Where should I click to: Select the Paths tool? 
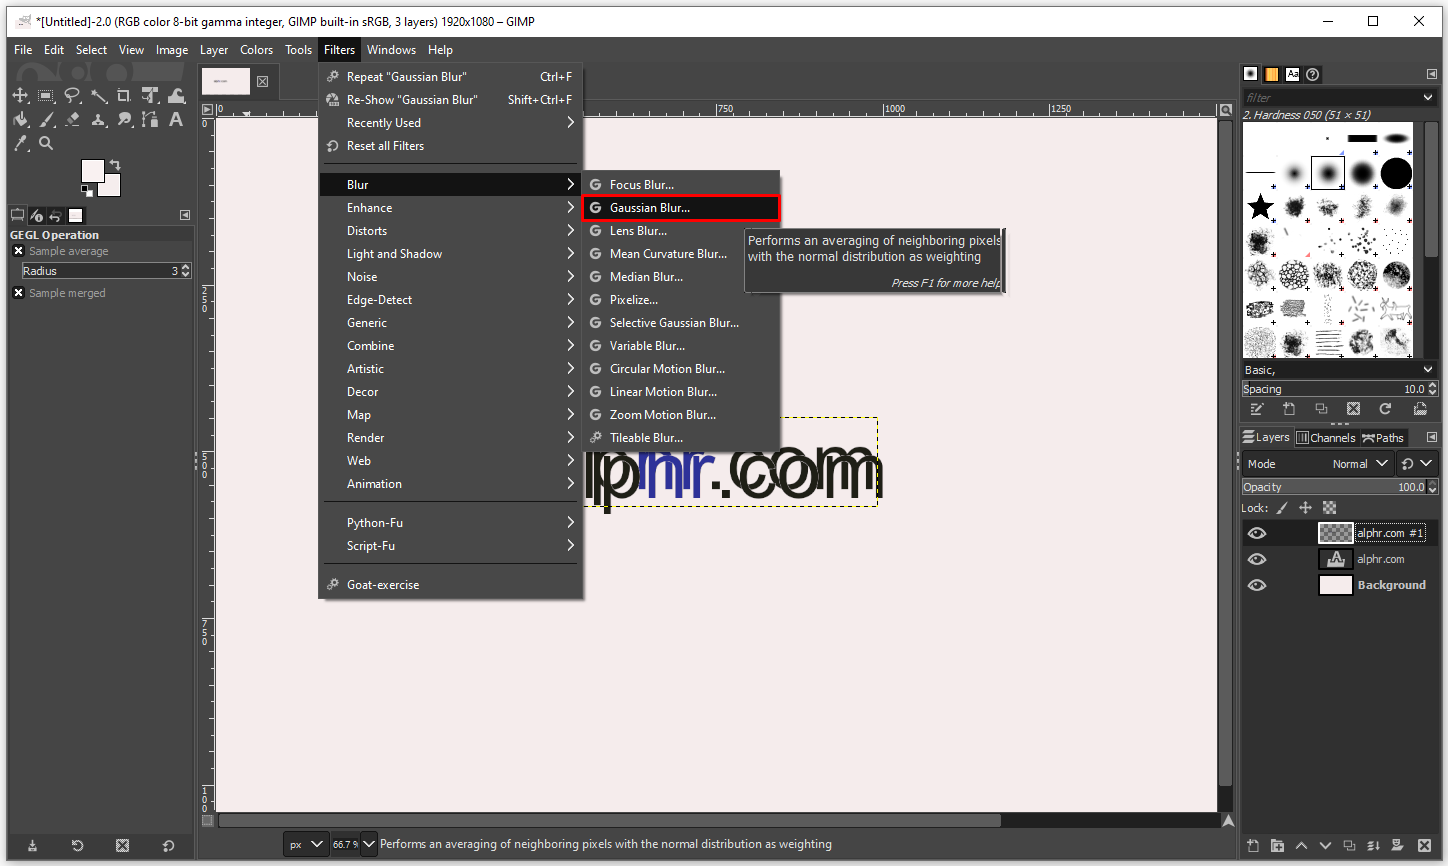pyautogui.click(x=150, y=120)
